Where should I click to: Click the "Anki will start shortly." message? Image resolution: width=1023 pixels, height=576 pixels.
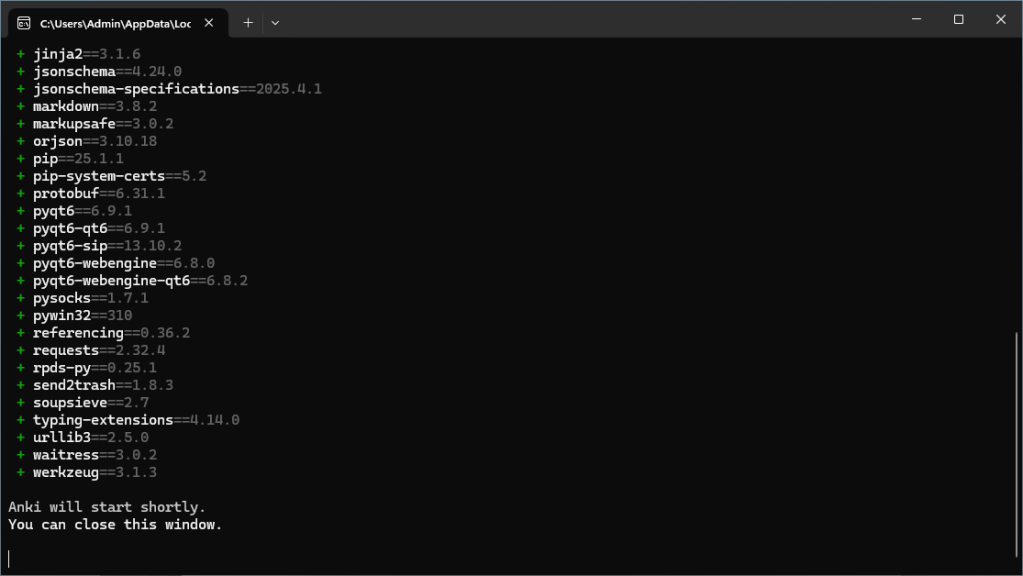[x=107, y=507]
